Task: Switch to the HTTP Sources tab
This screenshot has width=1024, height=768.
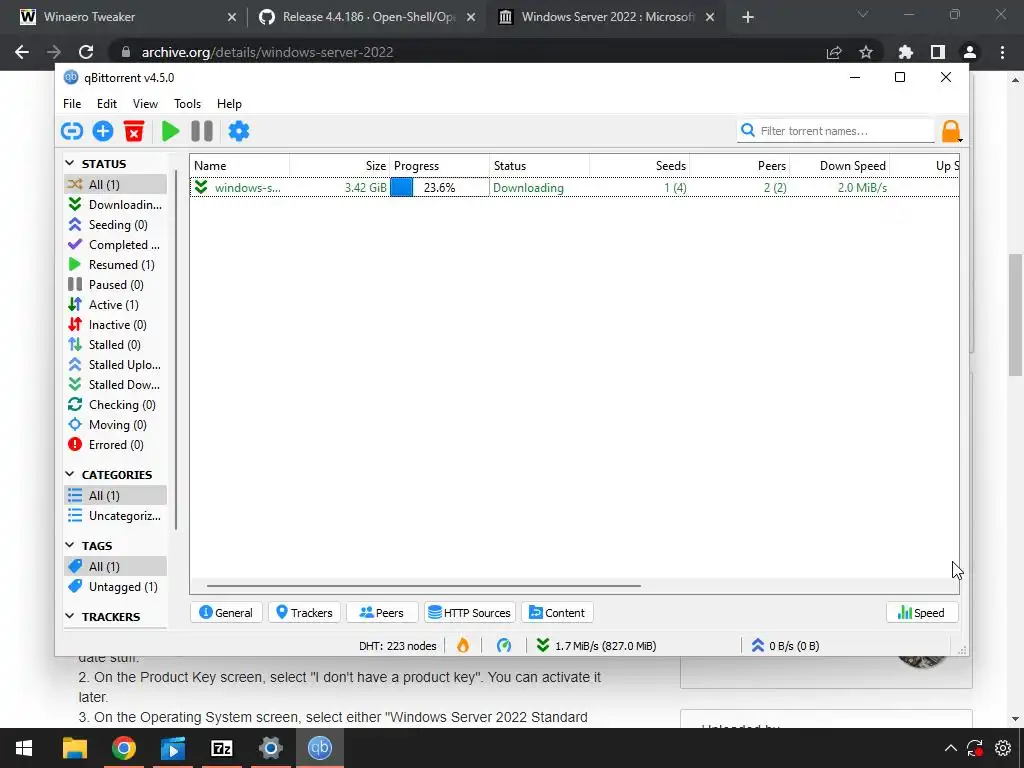Action: click(470, 613)
